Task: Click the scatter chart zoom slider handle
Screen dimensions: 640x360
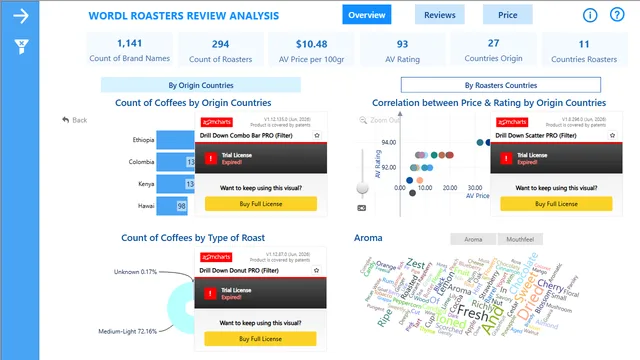Action: pyautogui.click(x=362, y=188)
